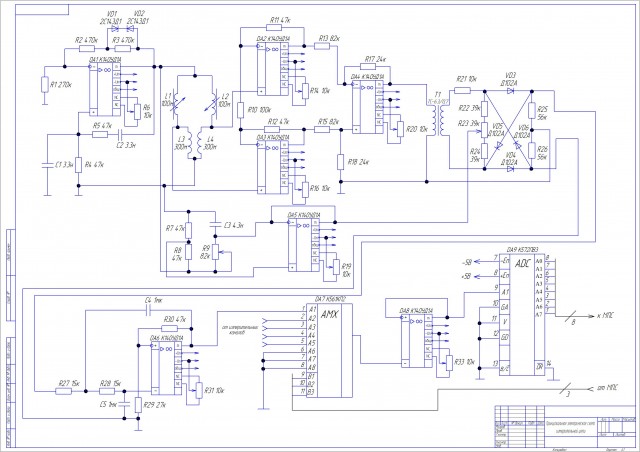Click the R14 10k label
The height and width of the screenshot is (452, 640).
click(320, 91)
